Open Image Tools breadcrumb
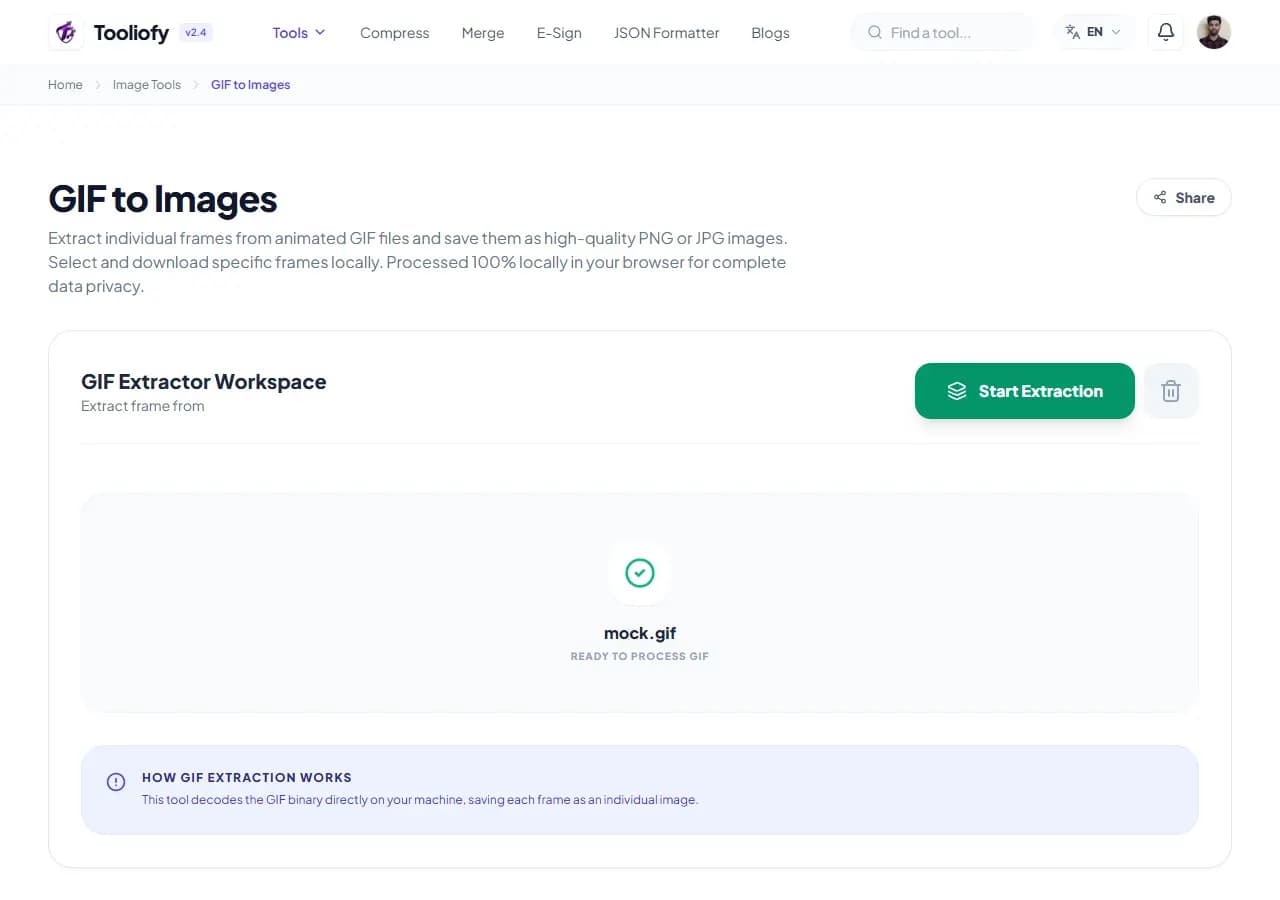This screenshot has width=1280, height=900. 147,85
